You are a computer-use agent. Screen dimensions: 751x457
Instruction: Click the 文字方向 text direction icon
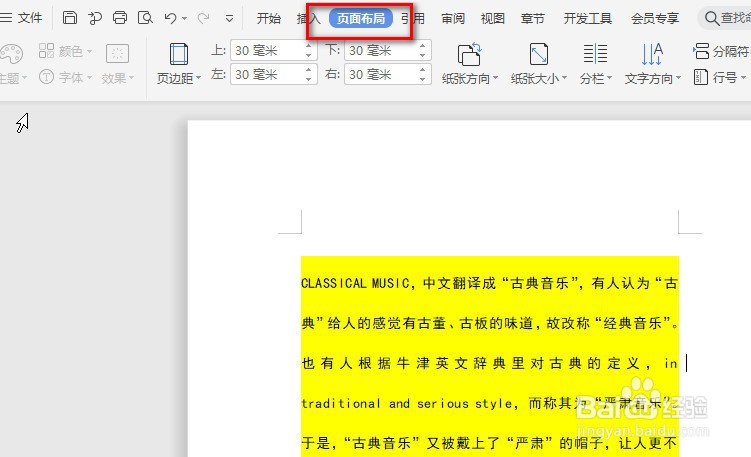tap(652, 54)
